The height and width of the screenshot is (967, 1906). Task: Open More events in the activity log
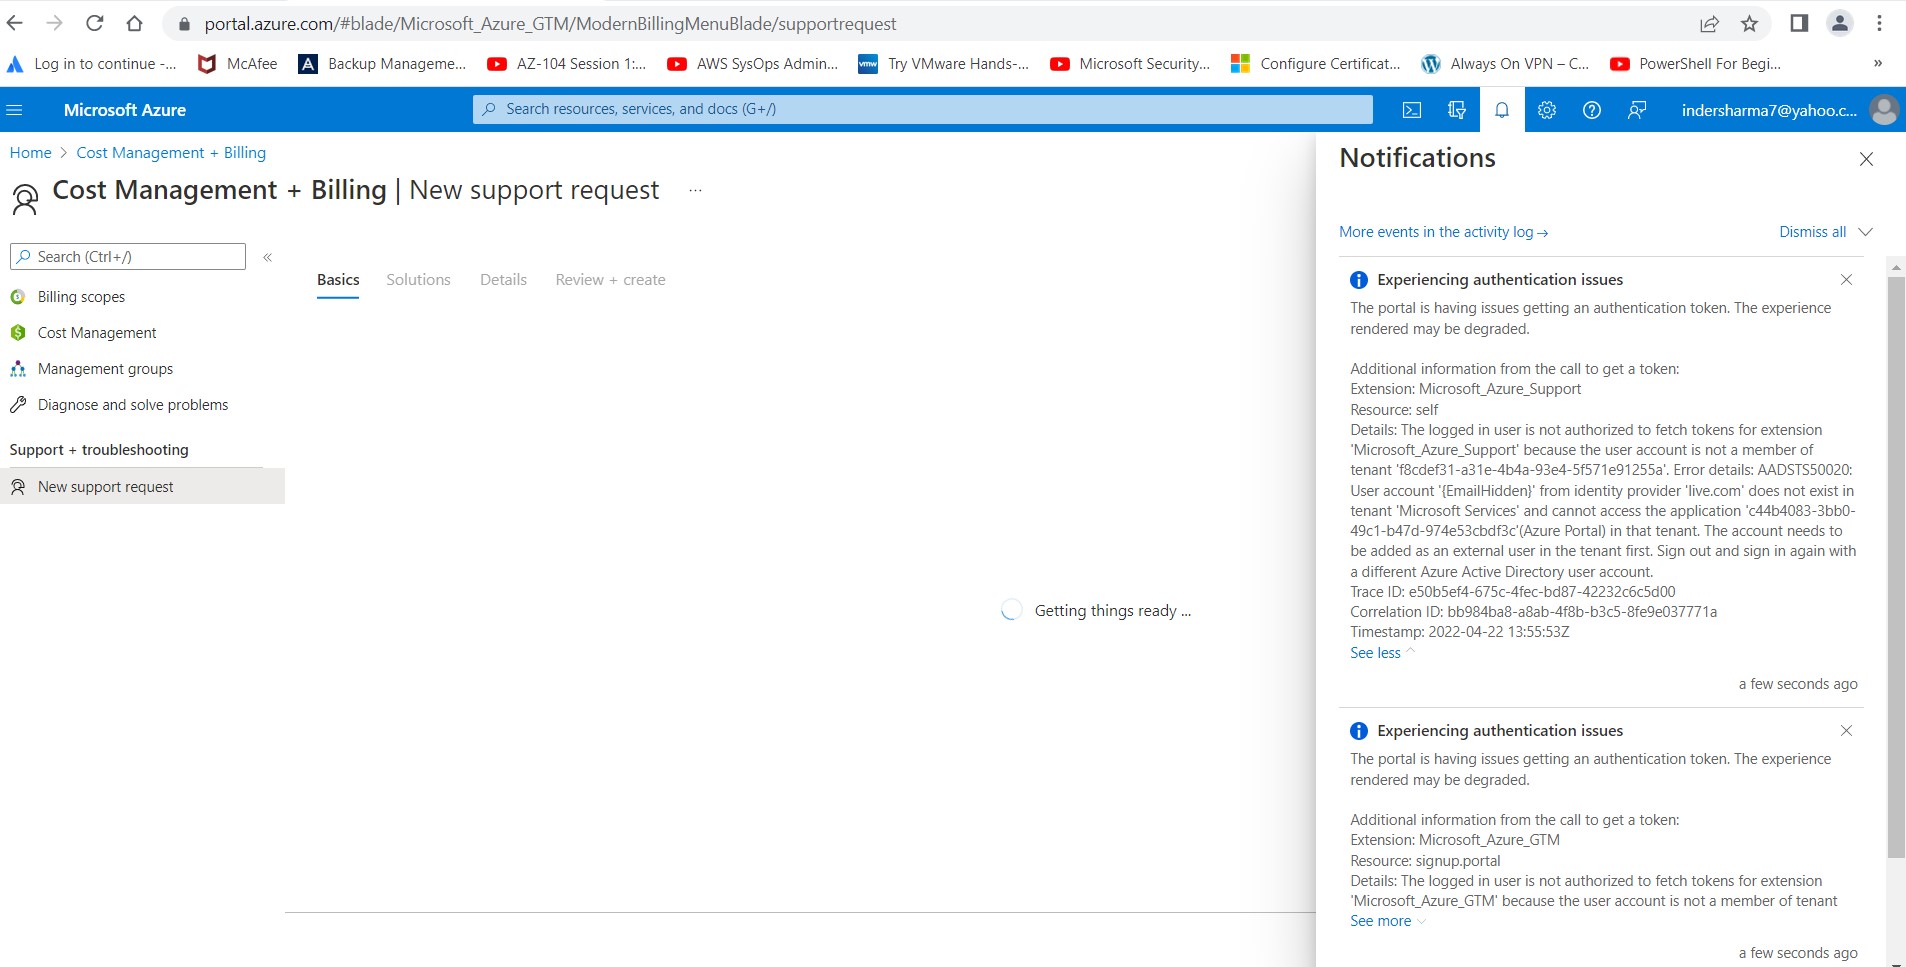click(x=1435, y=231)
